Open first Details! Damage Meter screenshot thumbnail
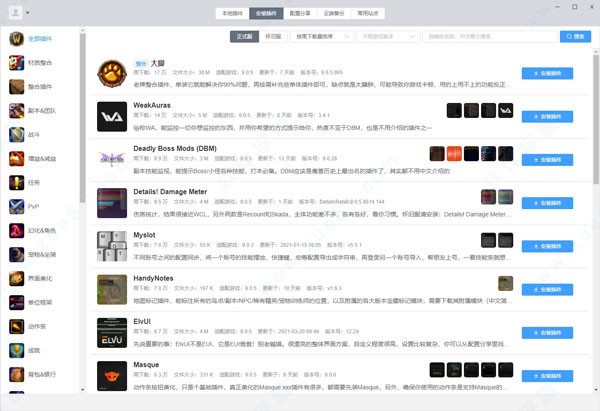This screenshot has width=600, height=411. click(488, 197)
